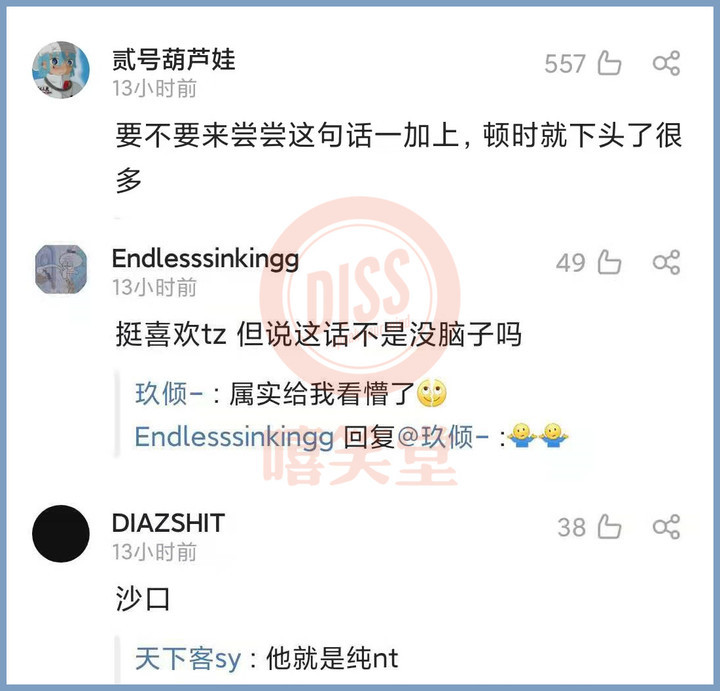Like DIAZSHIT's comment with 38 likes
This screenshot has height=691, width=720.
609,526
